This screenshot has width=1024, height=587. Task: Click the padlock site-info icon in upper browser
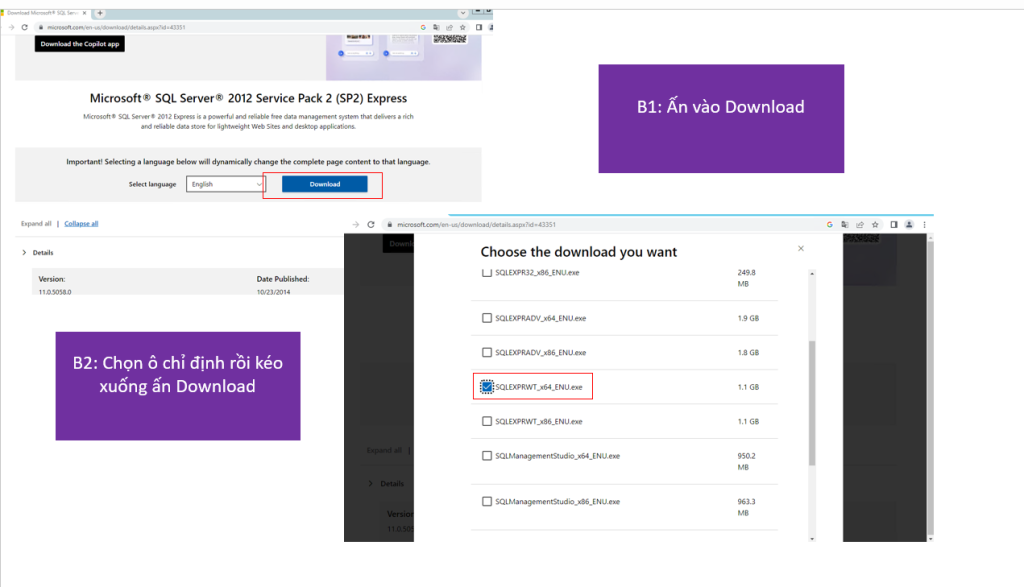[x=40, y=27]
